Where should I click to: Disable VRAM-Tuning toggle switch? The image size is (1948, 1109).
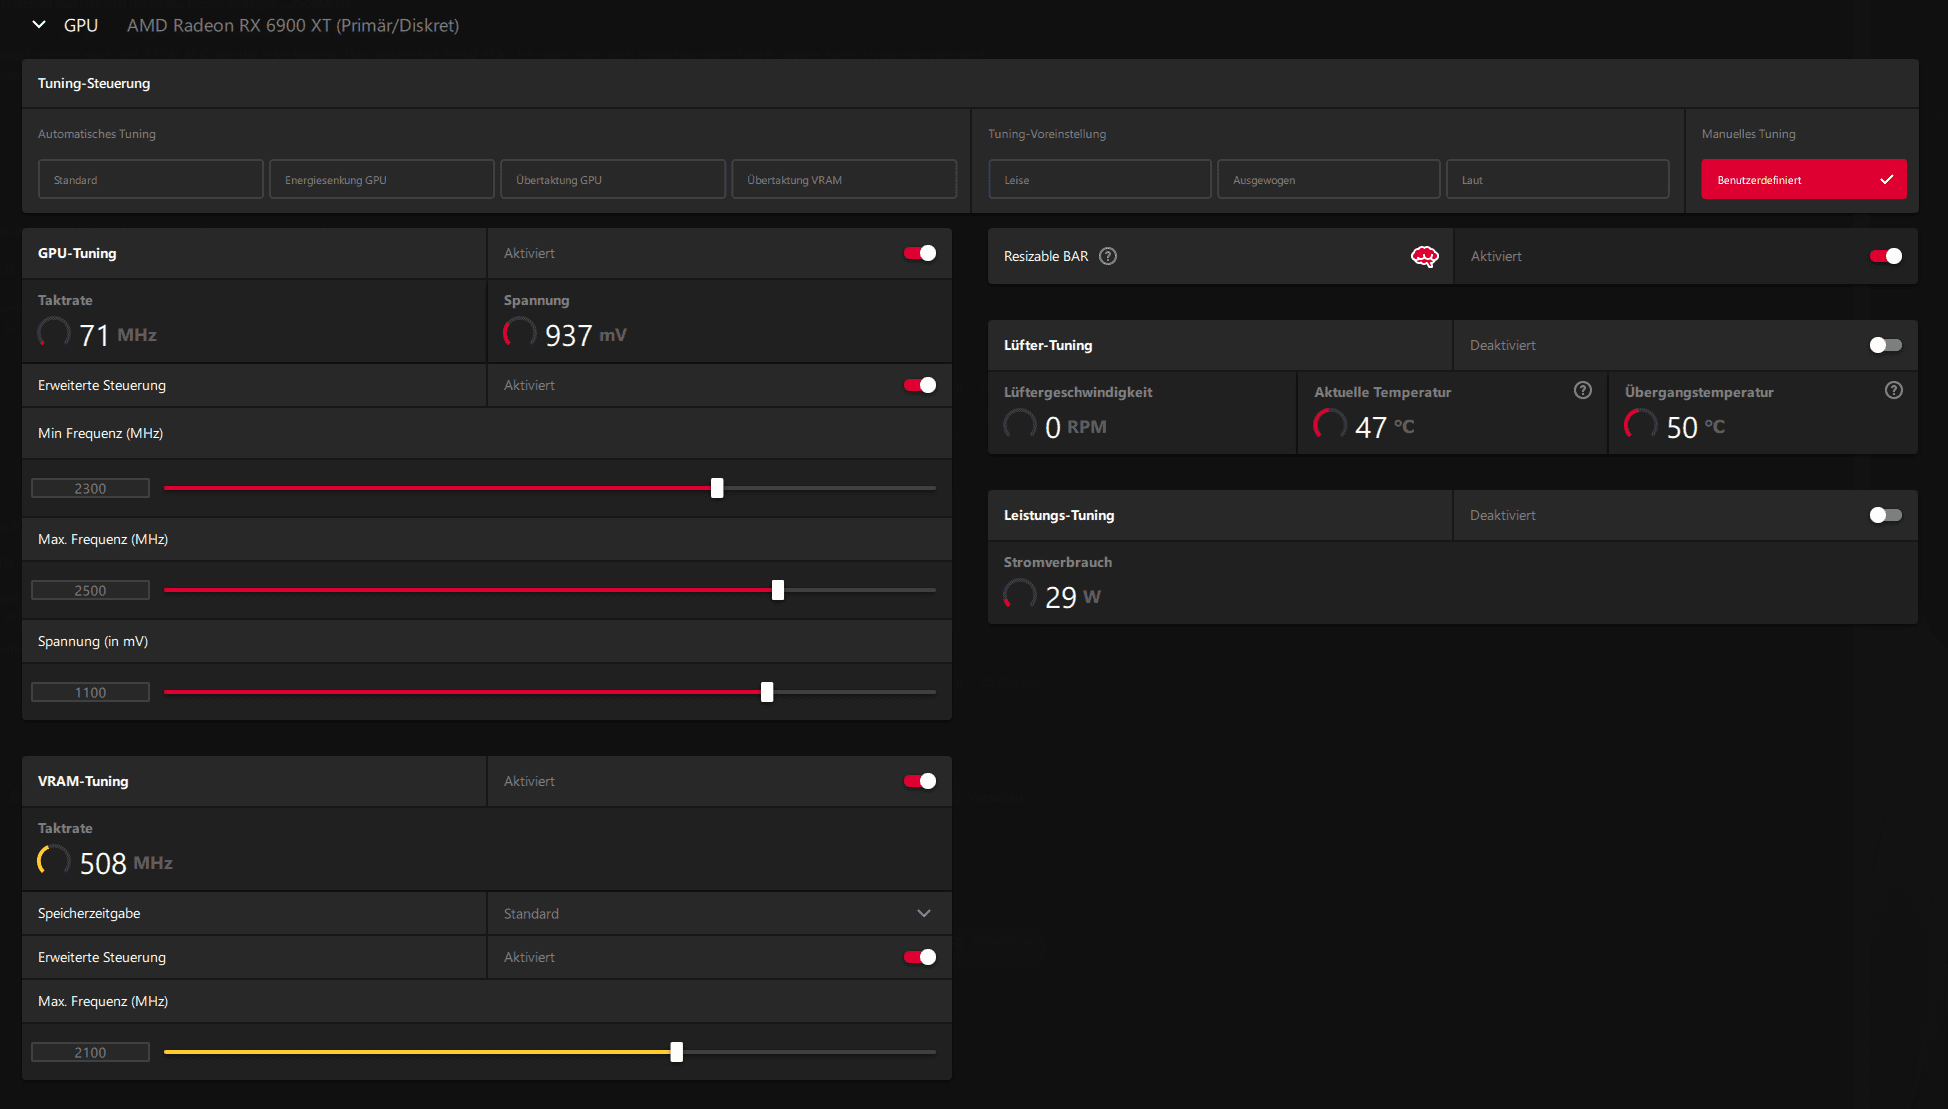(919, 781)
